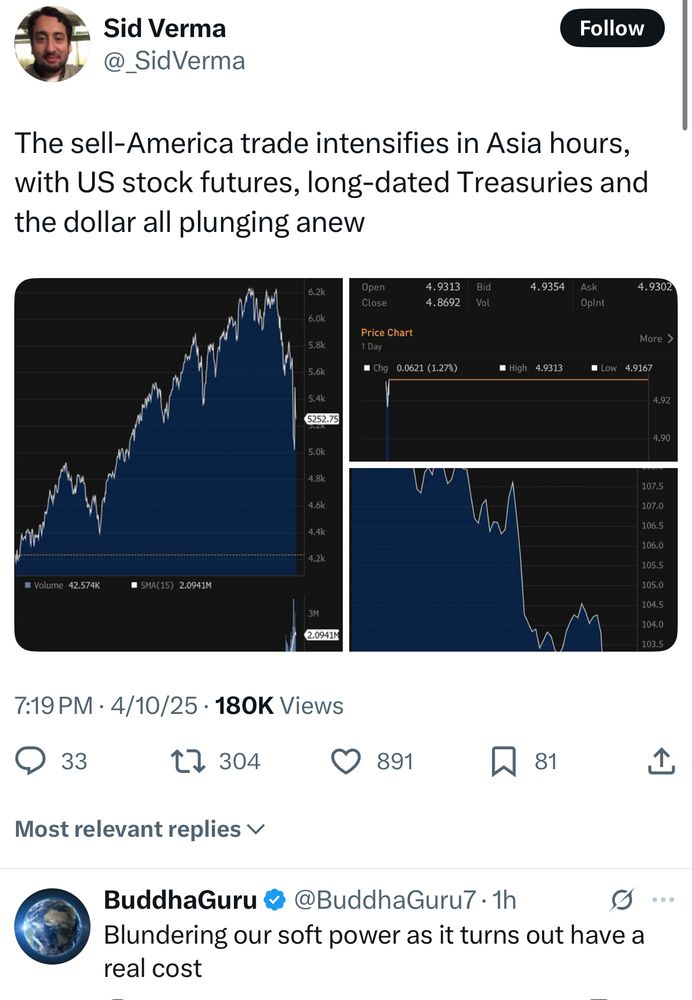Open the S&P futures chart image

179,464
